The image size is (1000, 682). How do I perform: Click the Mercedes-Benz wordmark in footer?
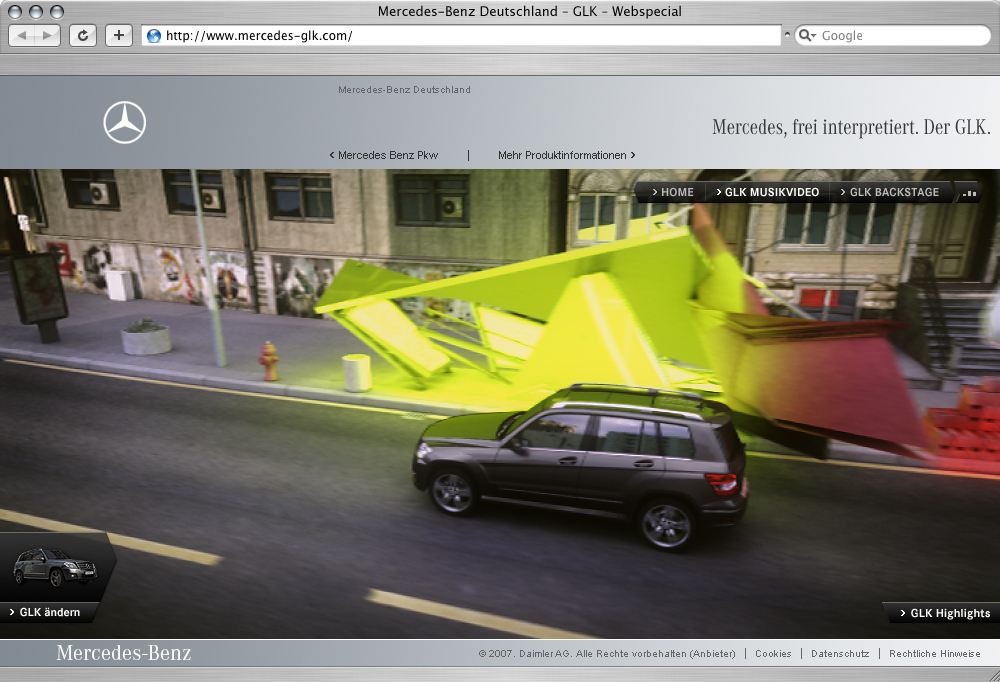(124, 653)
